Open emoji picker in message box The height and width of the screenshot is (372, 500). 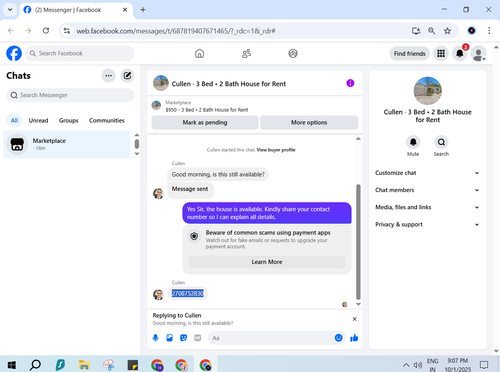point(338,338)
